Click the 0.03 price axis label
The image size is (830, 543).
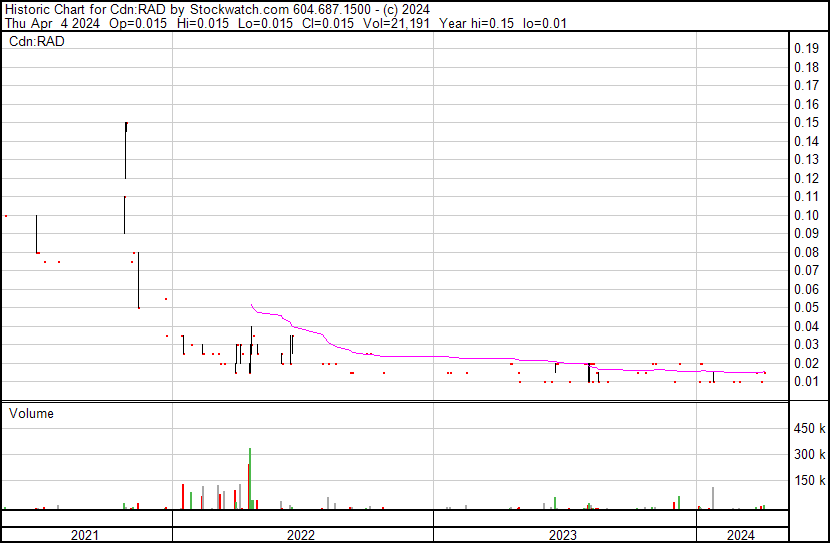pyautogui.click(x=806, y=344)
